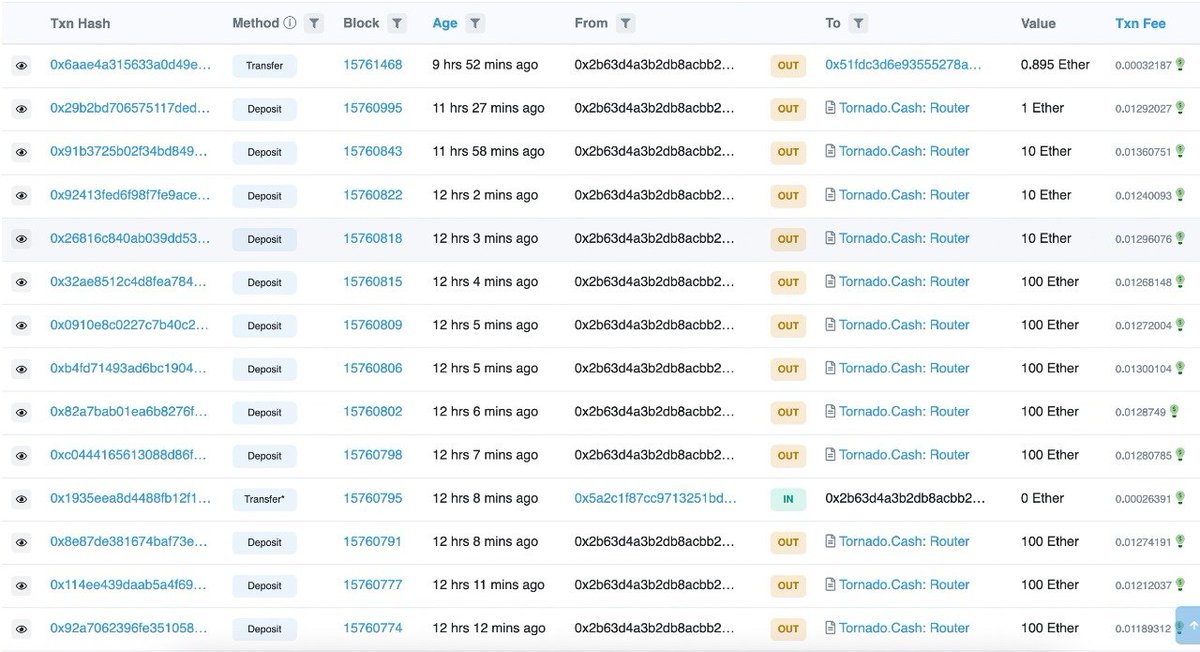Image resolution: width=1200 pixels, height=652 pixels.
Task: Click gas lightbulb icon beside fee 0.00032187
Action: tap(1180, 64)
